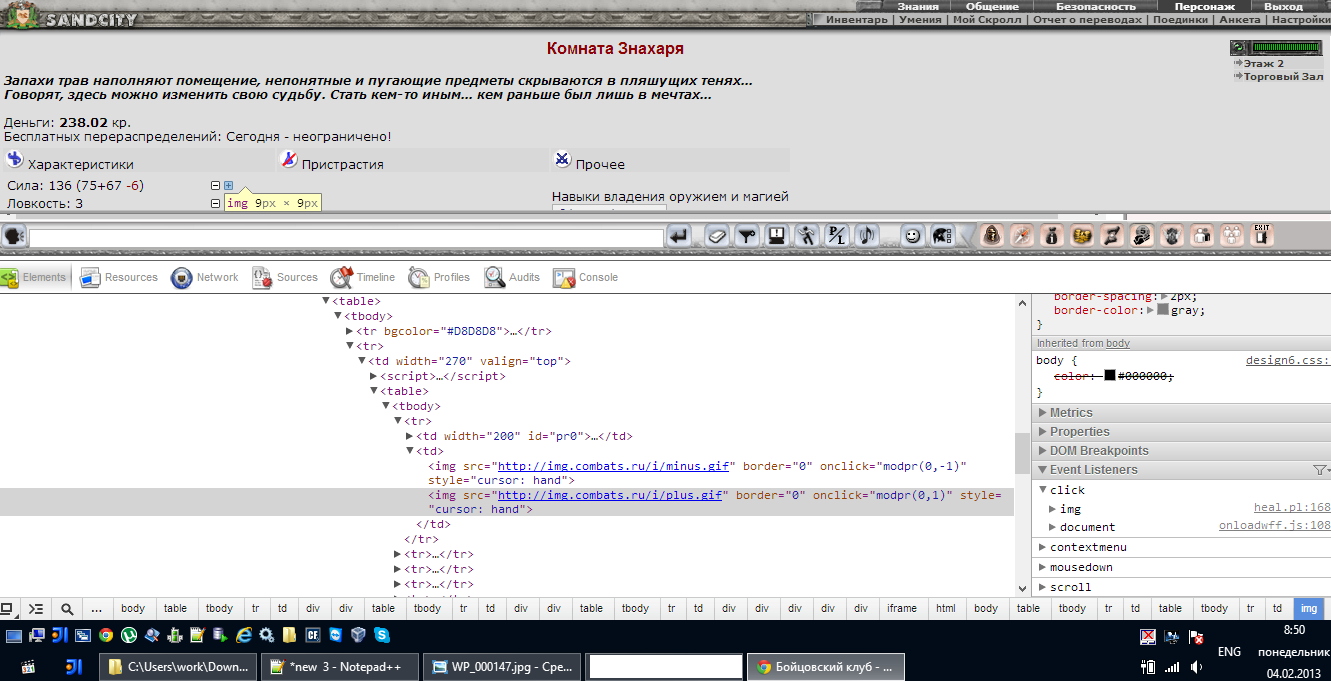
Task: Collapse the Event Listeners section
Action: click(x=1181, y=470)
